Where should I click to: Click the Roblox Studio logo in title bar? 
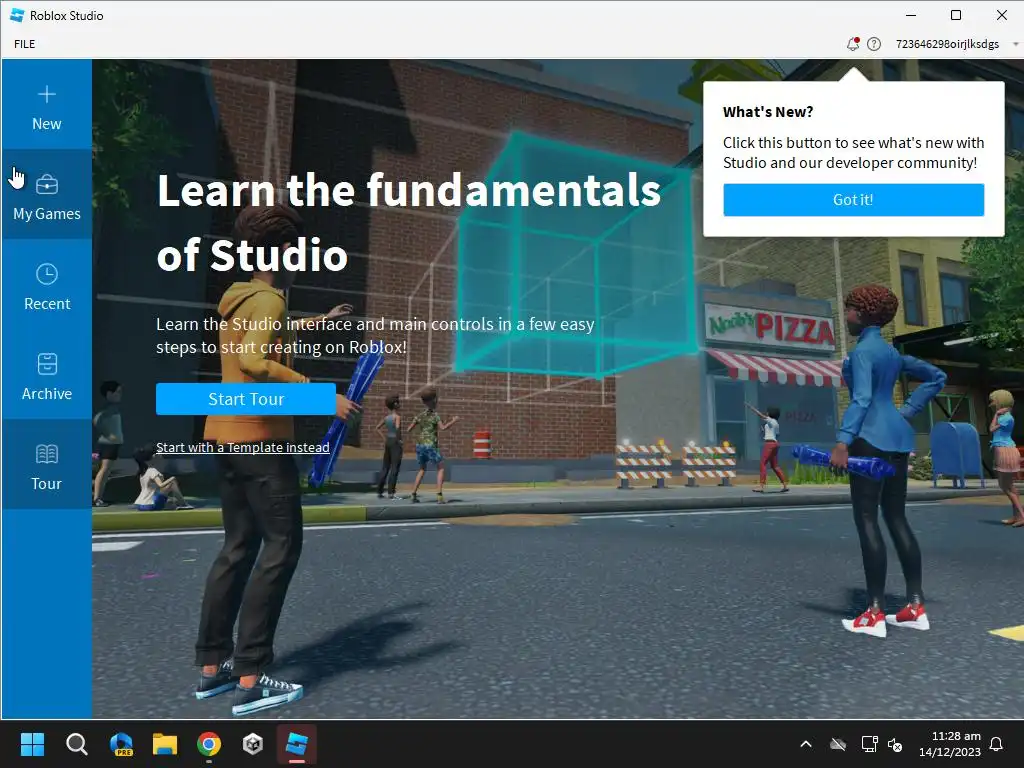coord(17,15)
